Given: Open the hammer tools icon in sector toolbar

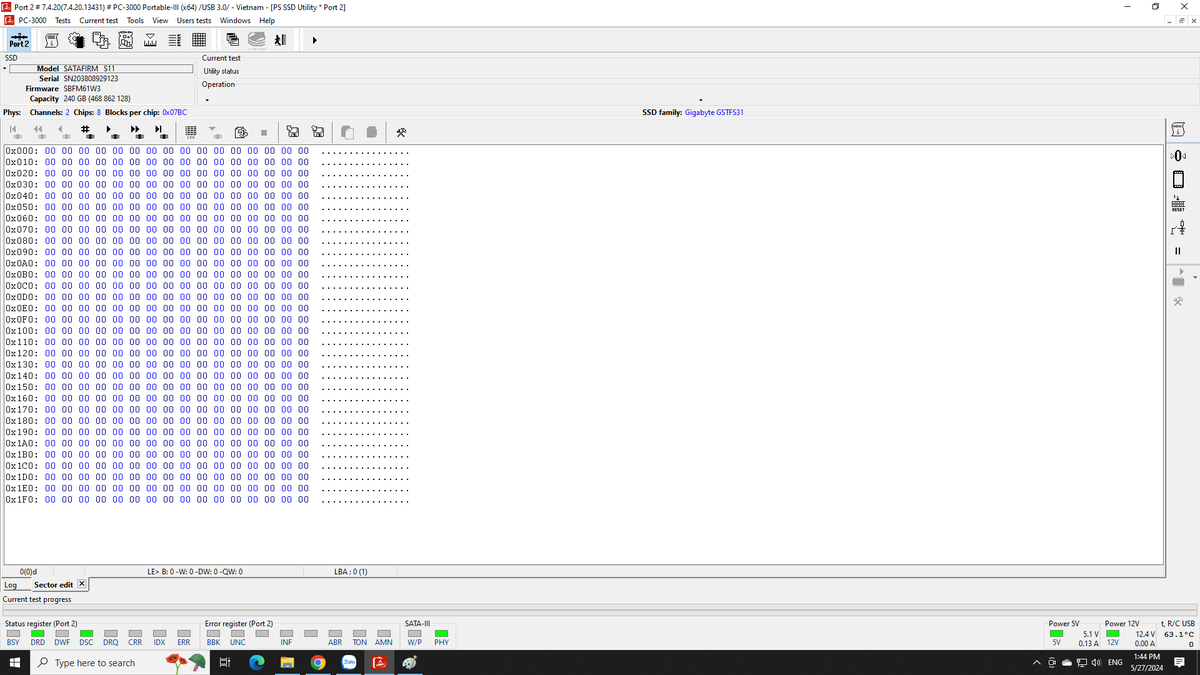Looking at the screenshot, I should tap(402, 132).
